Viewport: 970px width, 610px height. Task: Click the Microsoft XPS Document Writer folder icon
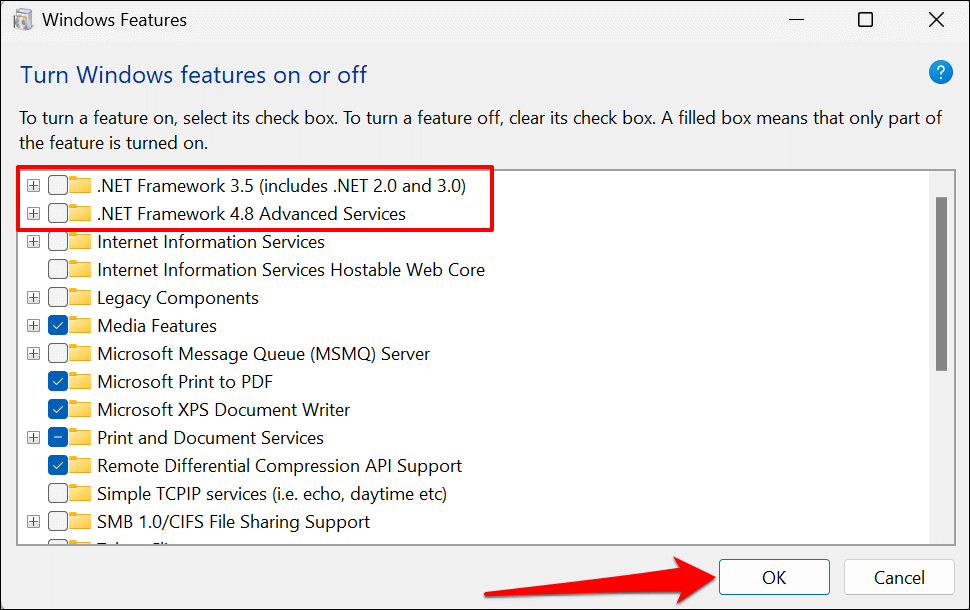81,410
